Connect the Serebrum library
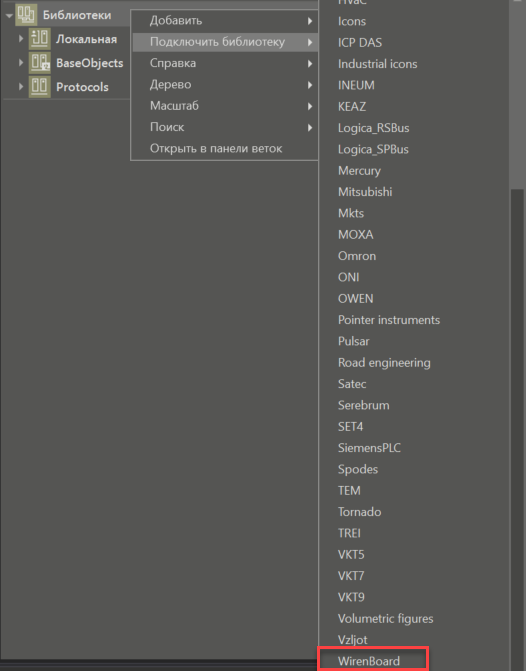 coord(364,405)
